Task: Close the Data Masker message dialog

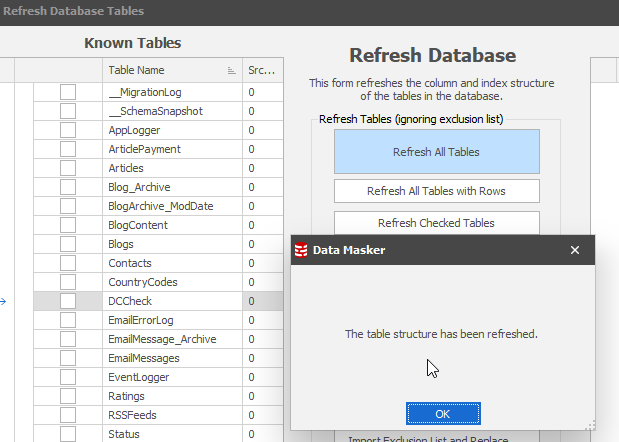Action: [575, 250]
